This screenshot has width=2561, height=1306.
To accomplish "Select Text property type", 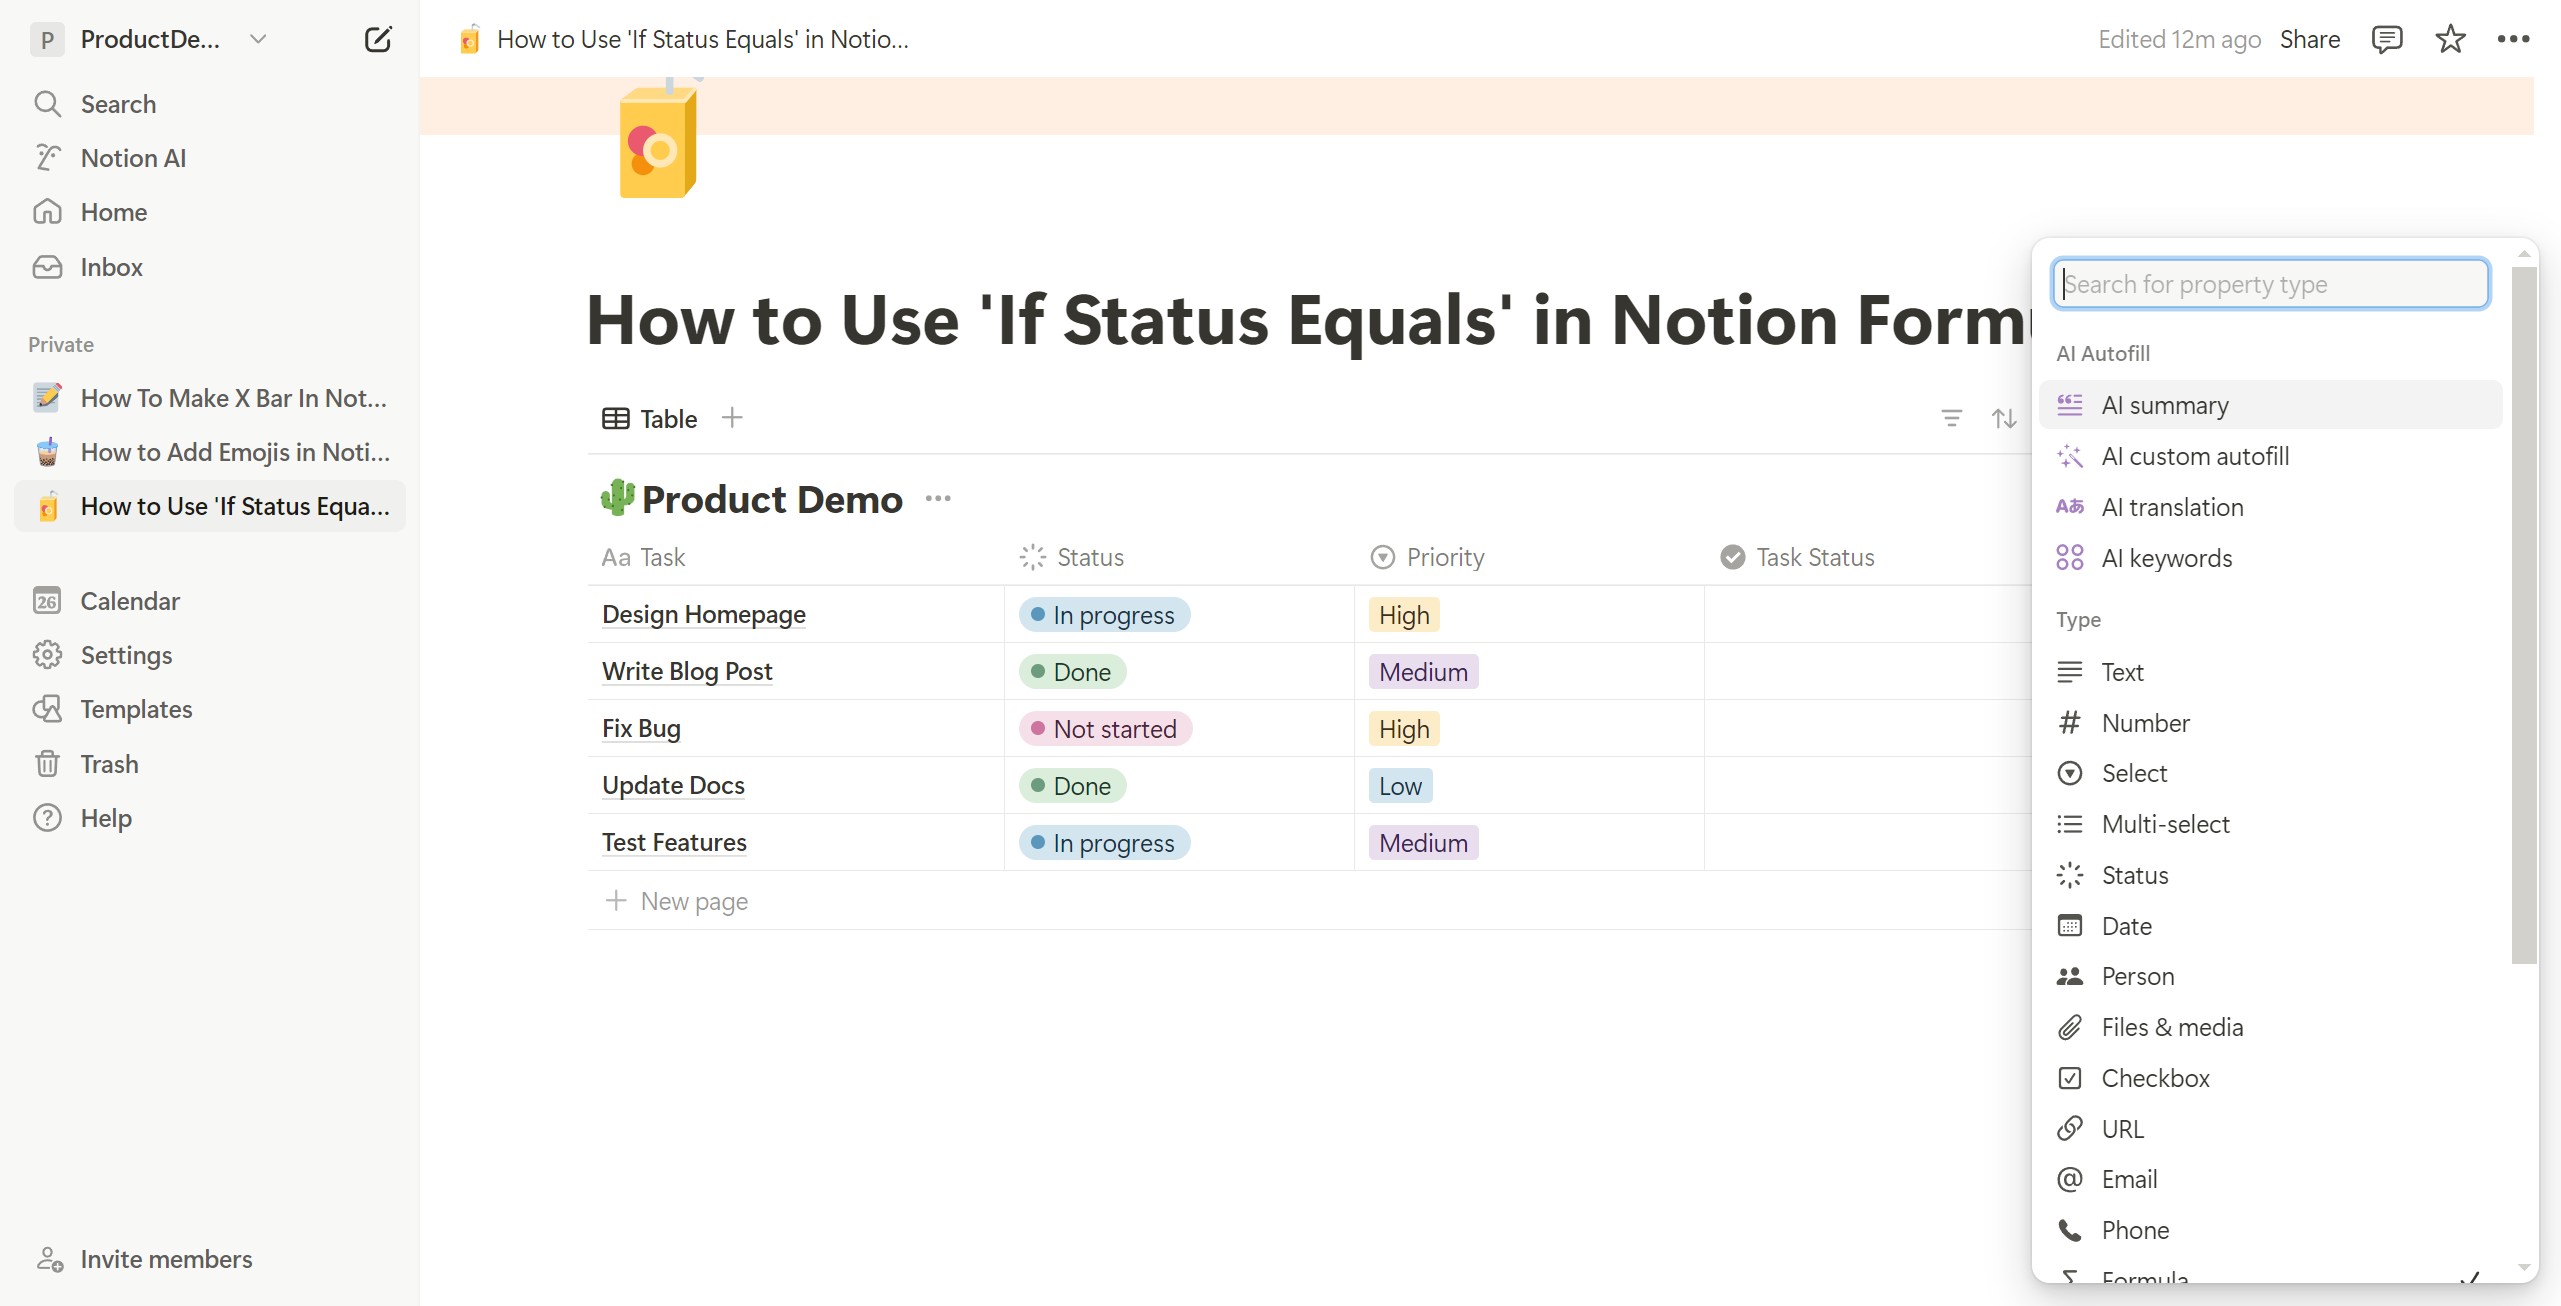I will (2270, 672).
